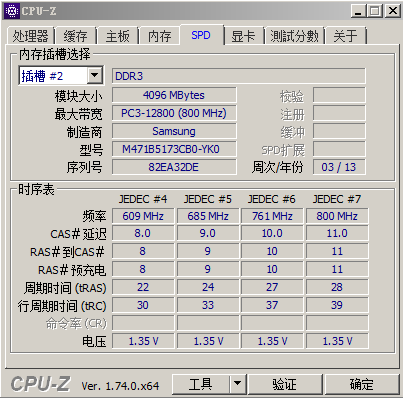Click the 确定 button

361,384
